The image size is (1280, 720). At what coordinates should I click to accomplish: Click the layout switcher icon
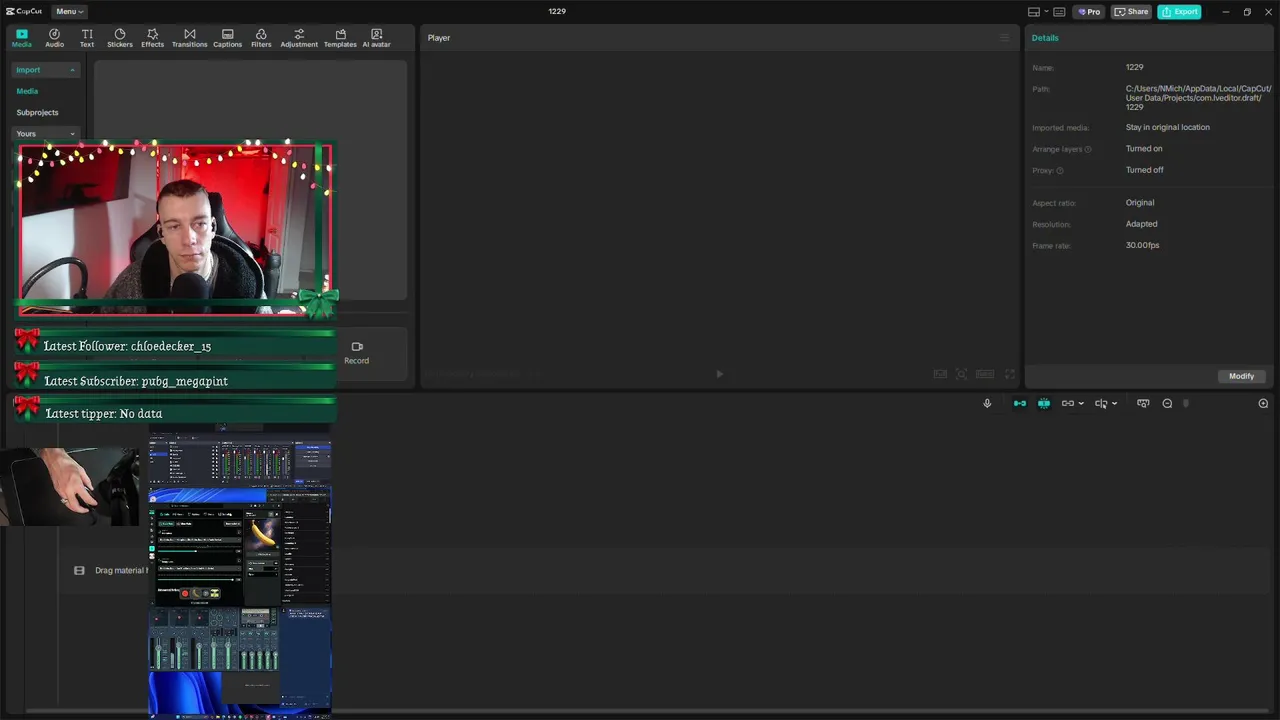click(x=1034, y=12)
